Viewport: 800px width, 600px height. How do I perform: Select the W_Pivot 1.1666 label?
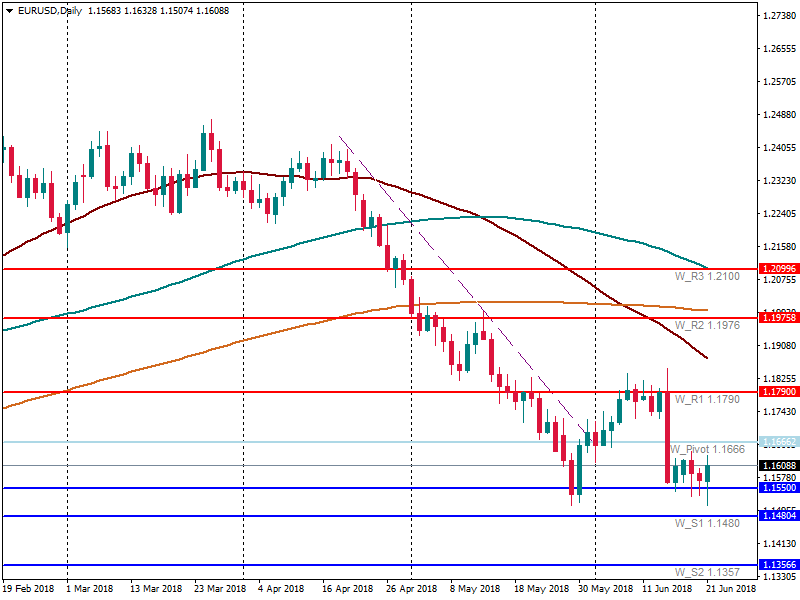pyautogui.click(x=707, y=450)
